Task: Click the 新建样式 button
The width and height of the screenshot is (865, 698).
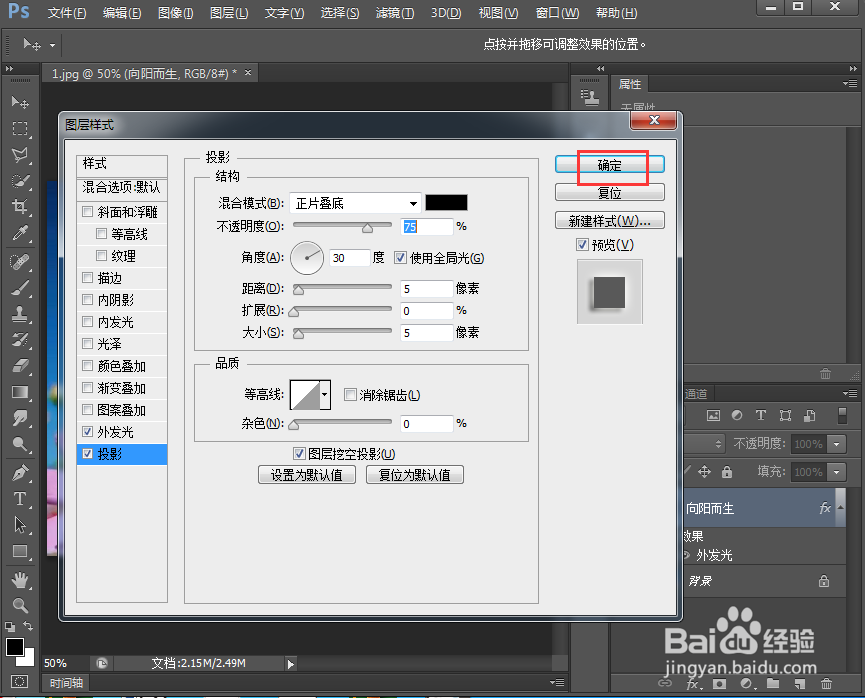Action: click(610, 221)
